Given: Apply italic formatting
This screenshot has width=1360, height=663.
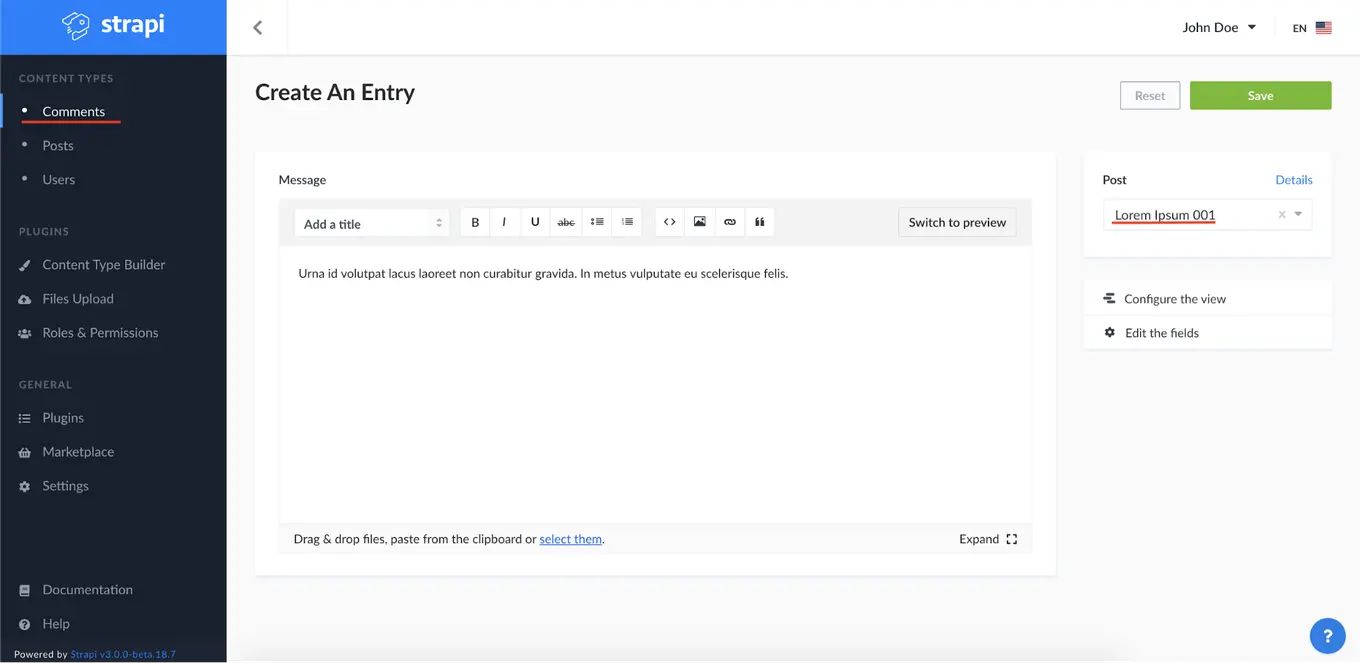Looking at the screenshot, I should 505,221.
